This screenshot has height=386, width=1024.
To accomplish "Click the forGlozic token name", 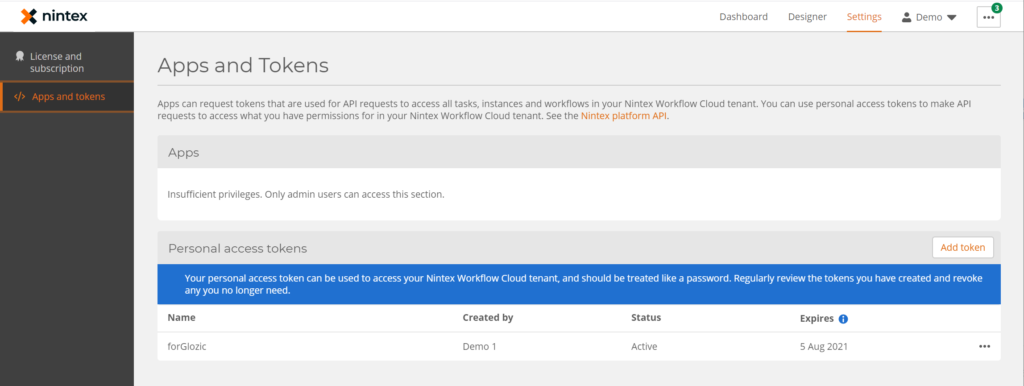I will [187, 347].
